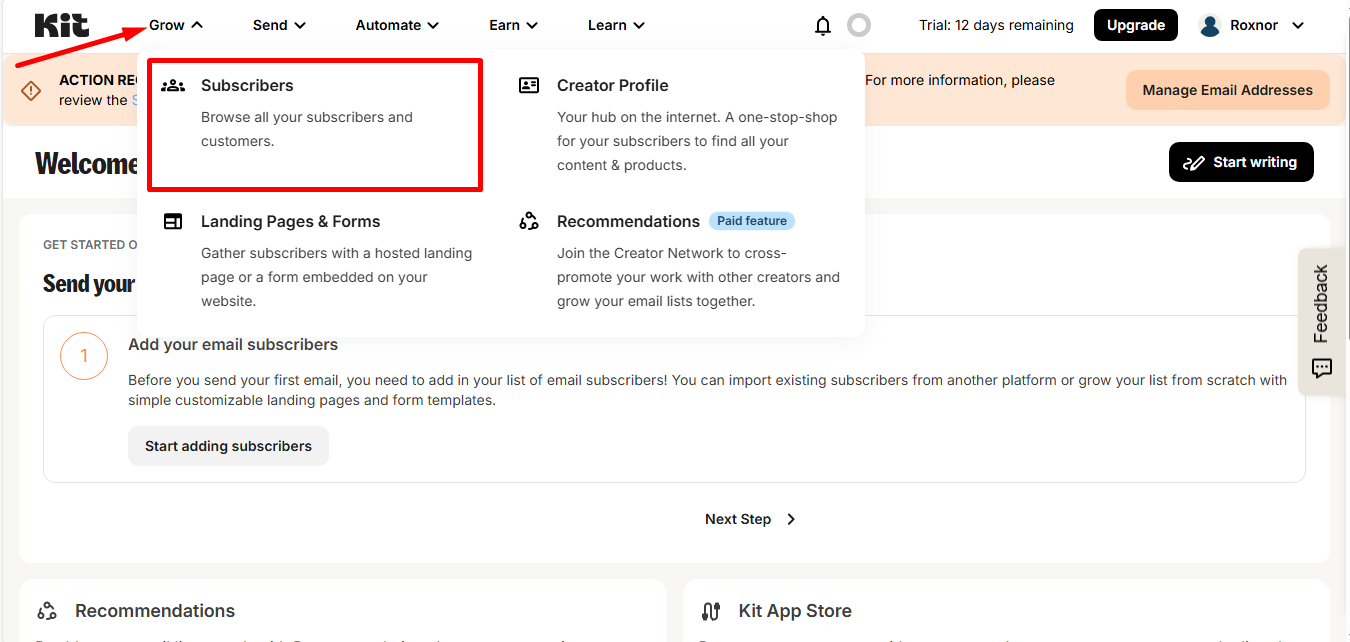
Task: Click the warning icon in action banner
Action: tap(31, 91)
